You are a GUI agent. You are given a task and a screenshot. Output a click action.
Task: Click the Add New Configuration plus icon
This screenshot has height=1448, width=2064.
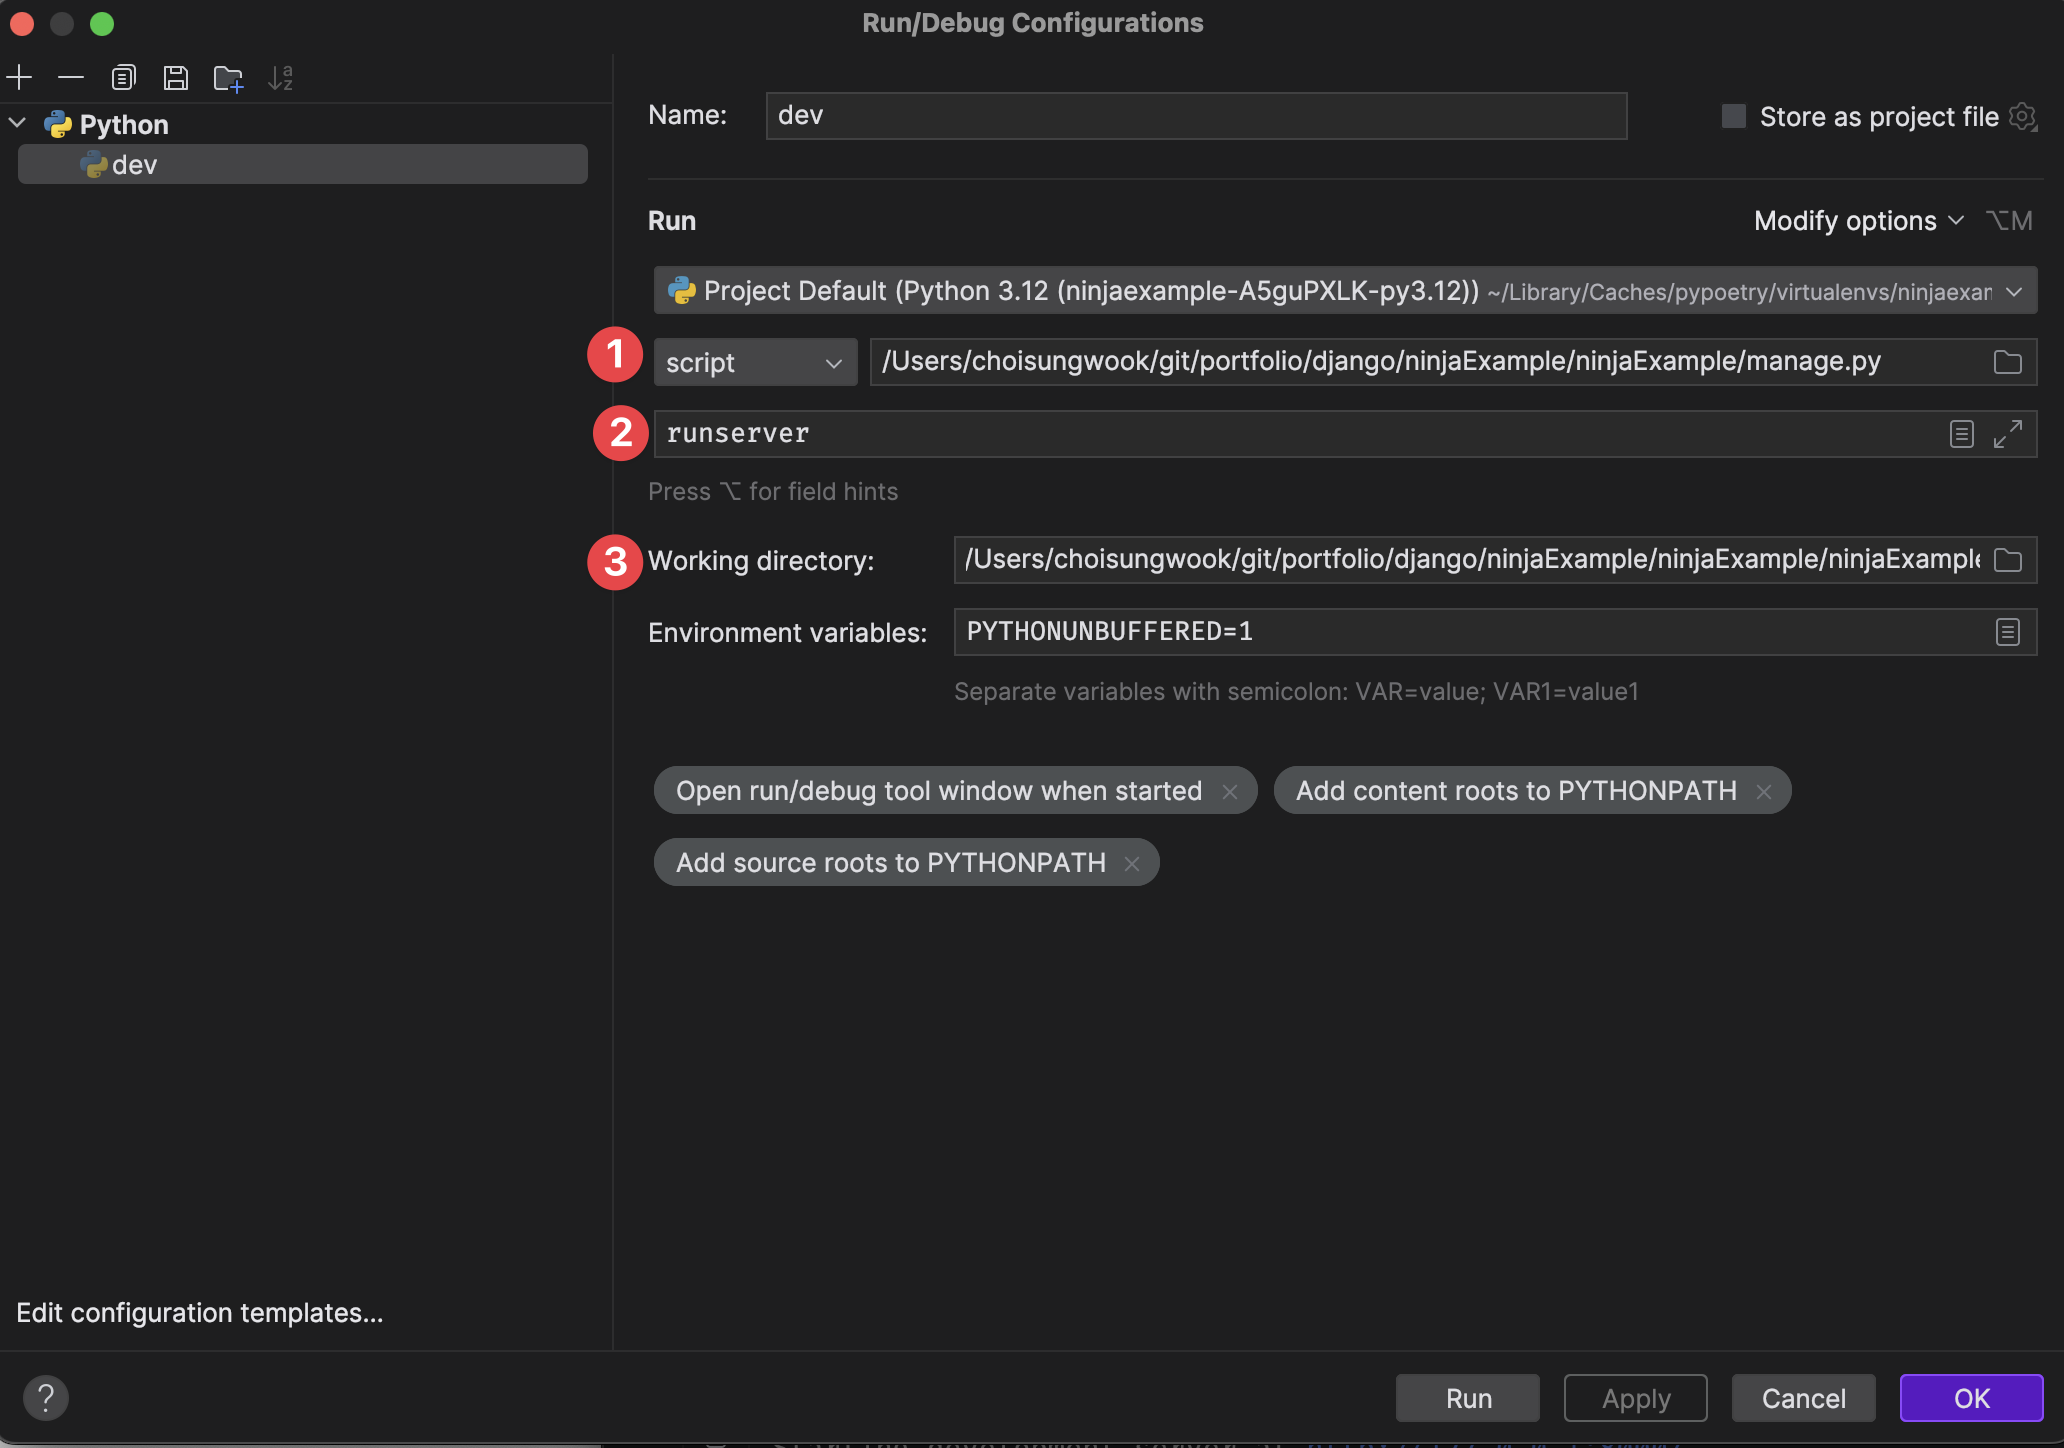pyautogui.click(x=20, y=77)
